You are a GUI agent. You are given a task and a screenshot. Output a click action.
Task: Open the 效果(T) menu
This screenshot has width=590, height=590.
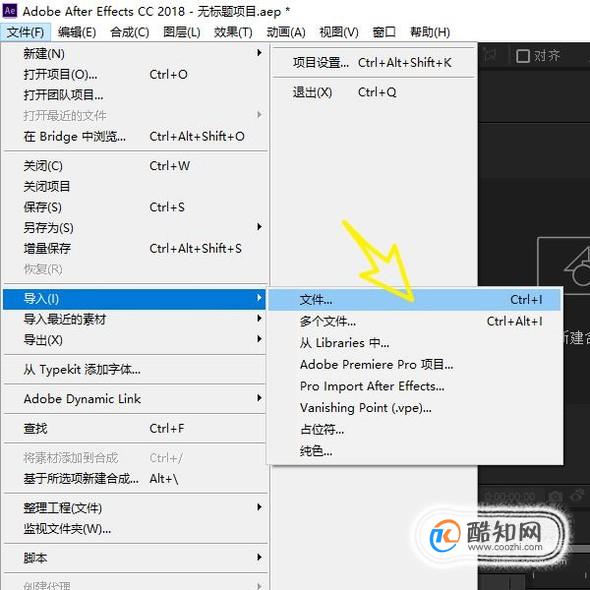pos(233,32)
